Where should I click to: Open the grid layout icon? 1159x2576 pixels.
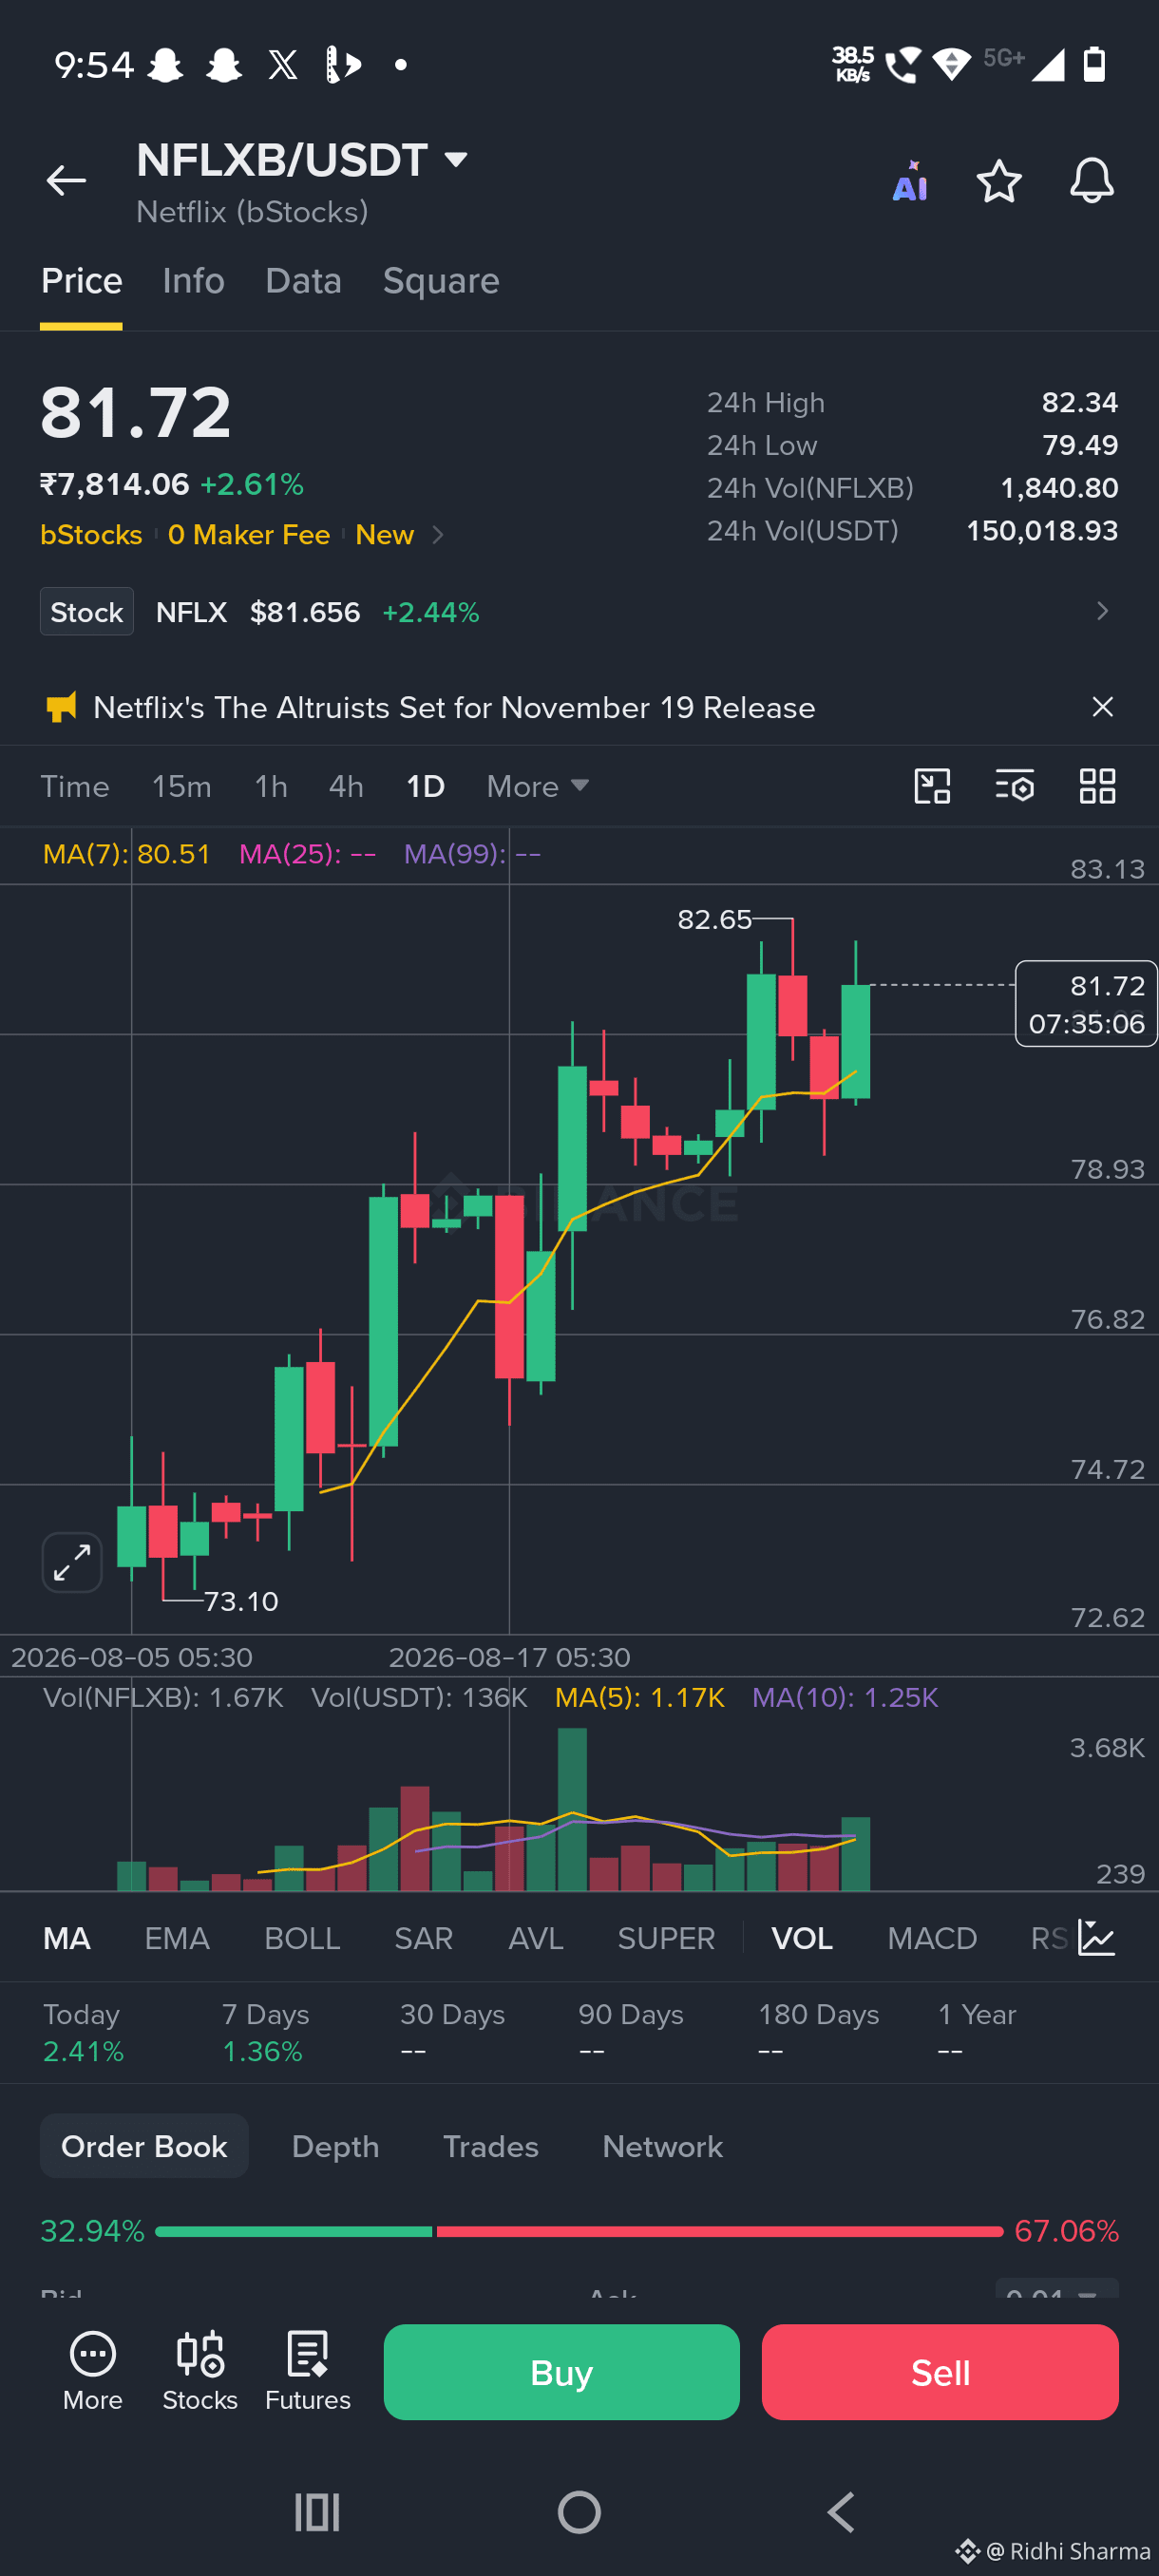click(x=1097, y=786)
